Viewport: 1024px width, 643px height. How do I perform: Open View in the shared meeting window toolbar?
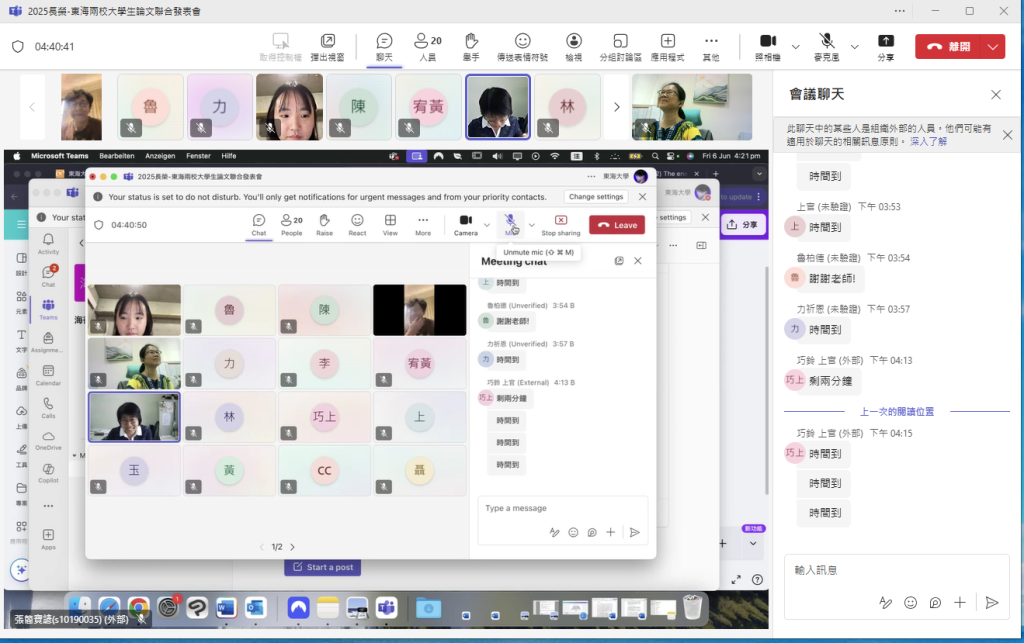pyautogui.click(x=390, y=225)
